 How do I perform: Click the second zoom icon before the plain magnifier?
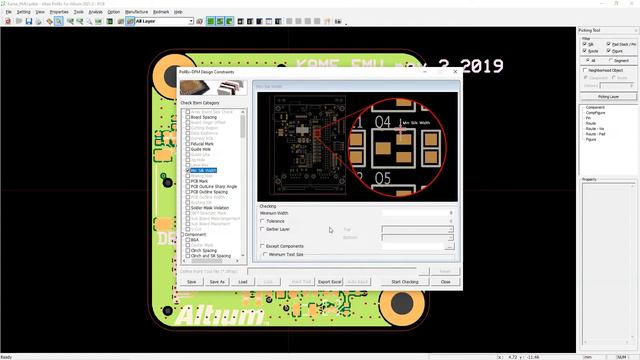coord(80,21)
